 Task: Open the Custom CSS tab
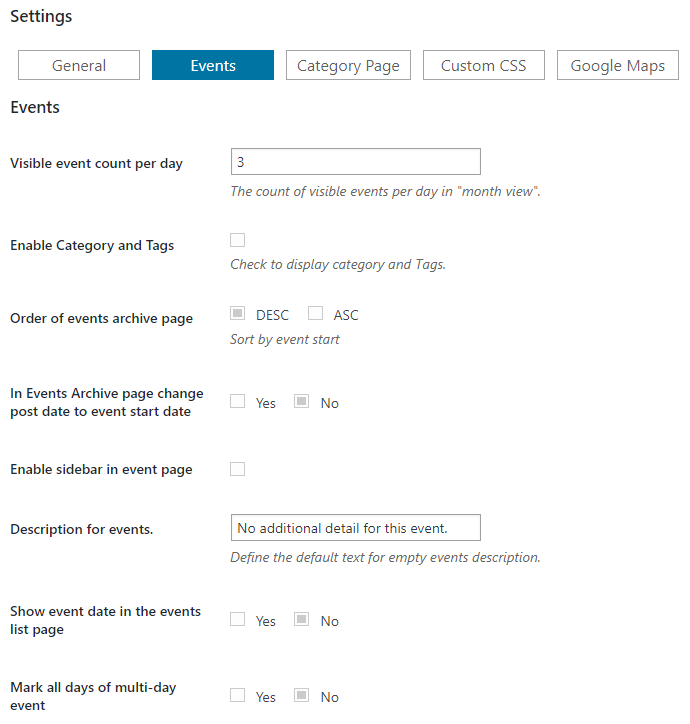coord(484,65)
